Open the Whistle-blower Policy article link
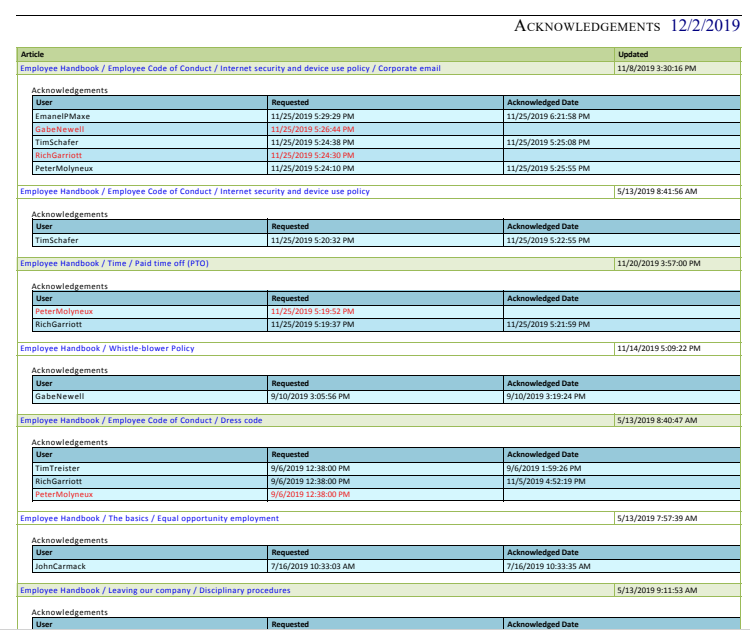 pyautogui.click(x=107, y=348)
